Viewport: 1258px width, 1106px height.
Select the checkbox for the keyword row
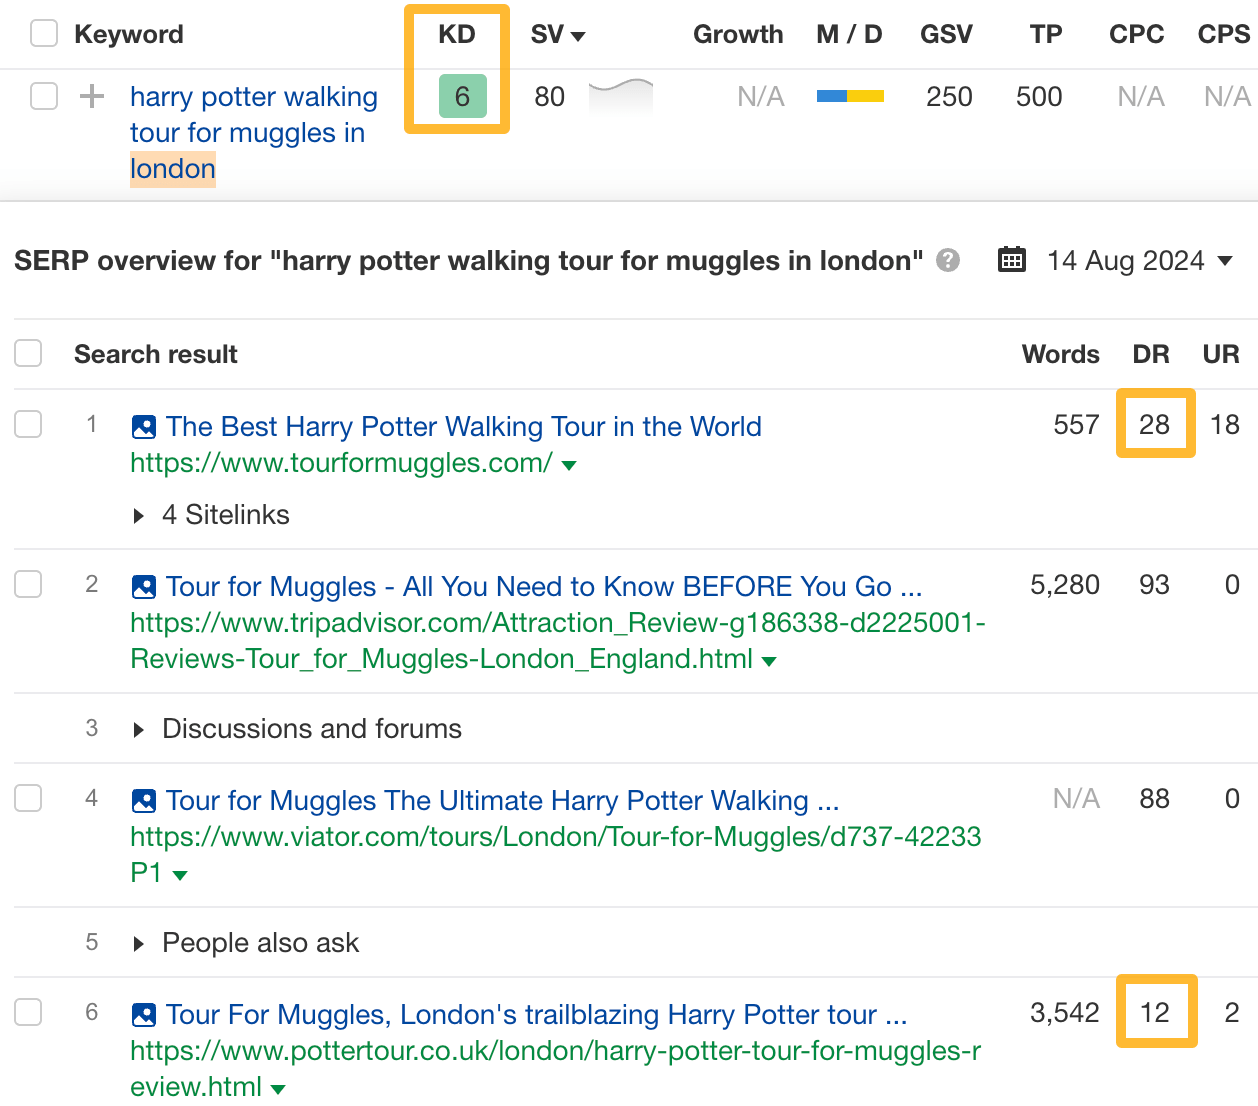coord(42,96)
